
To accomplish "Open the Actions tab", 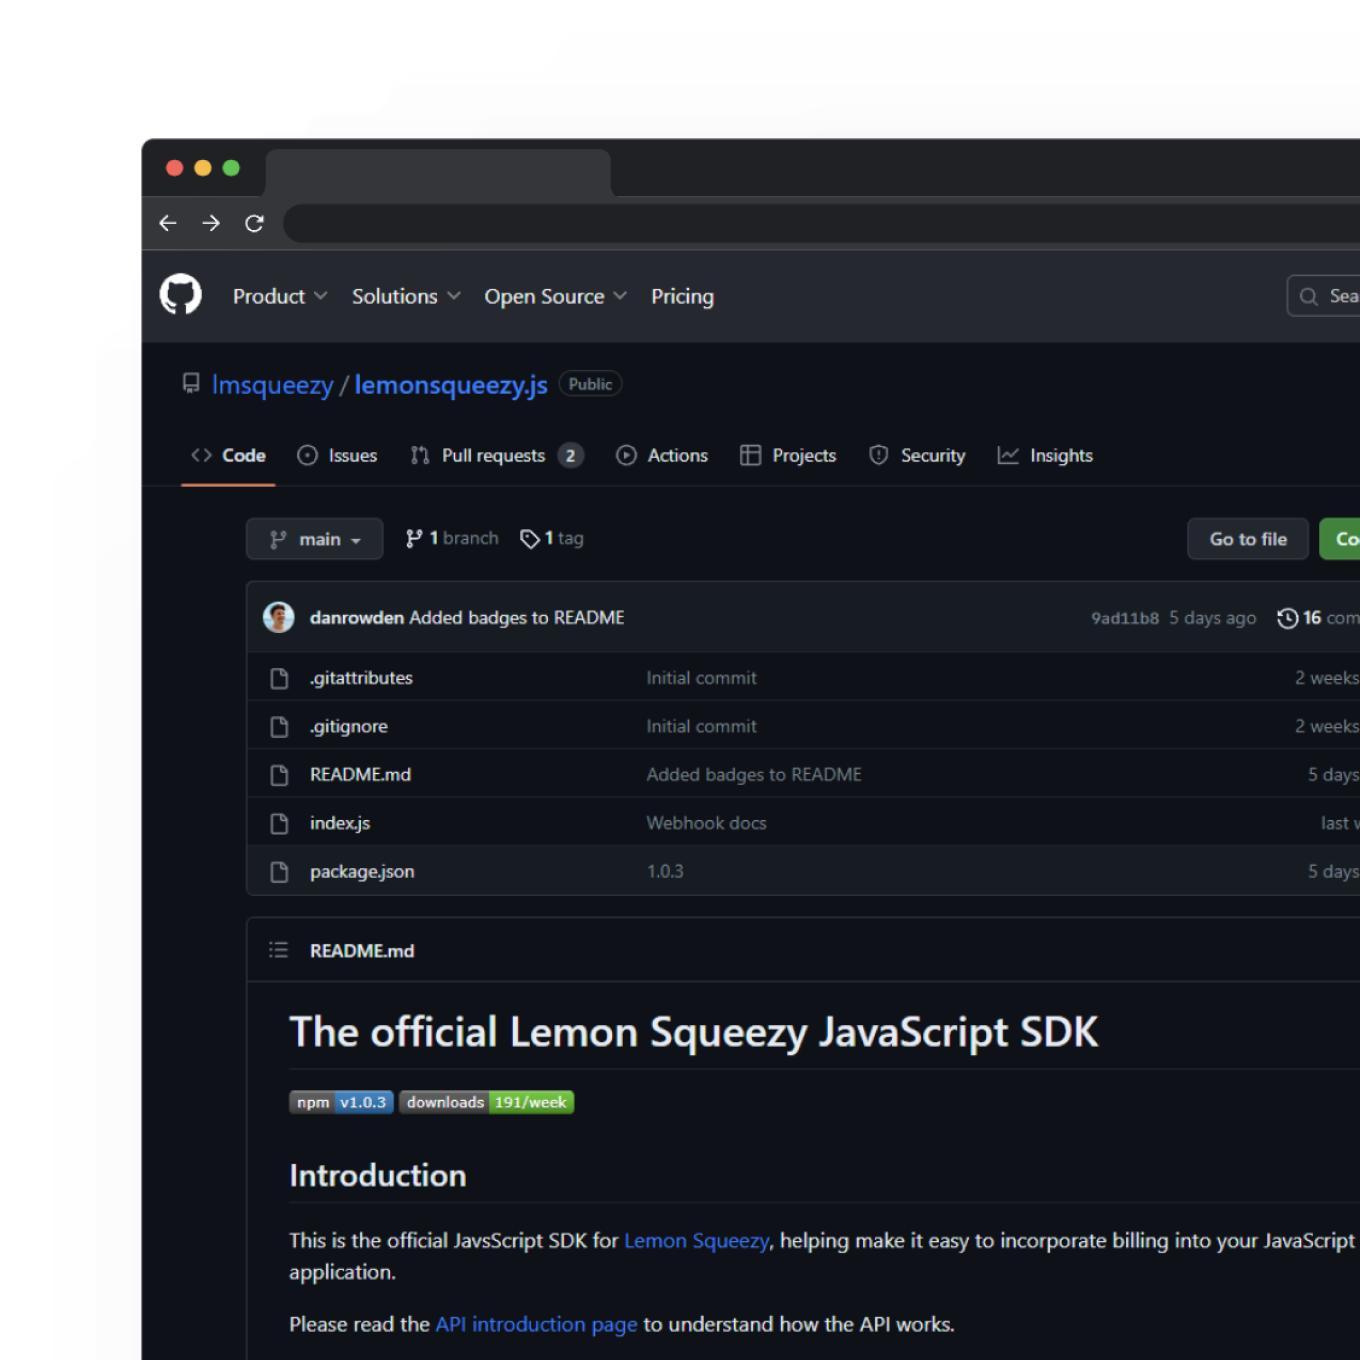I will pos(679,455).
